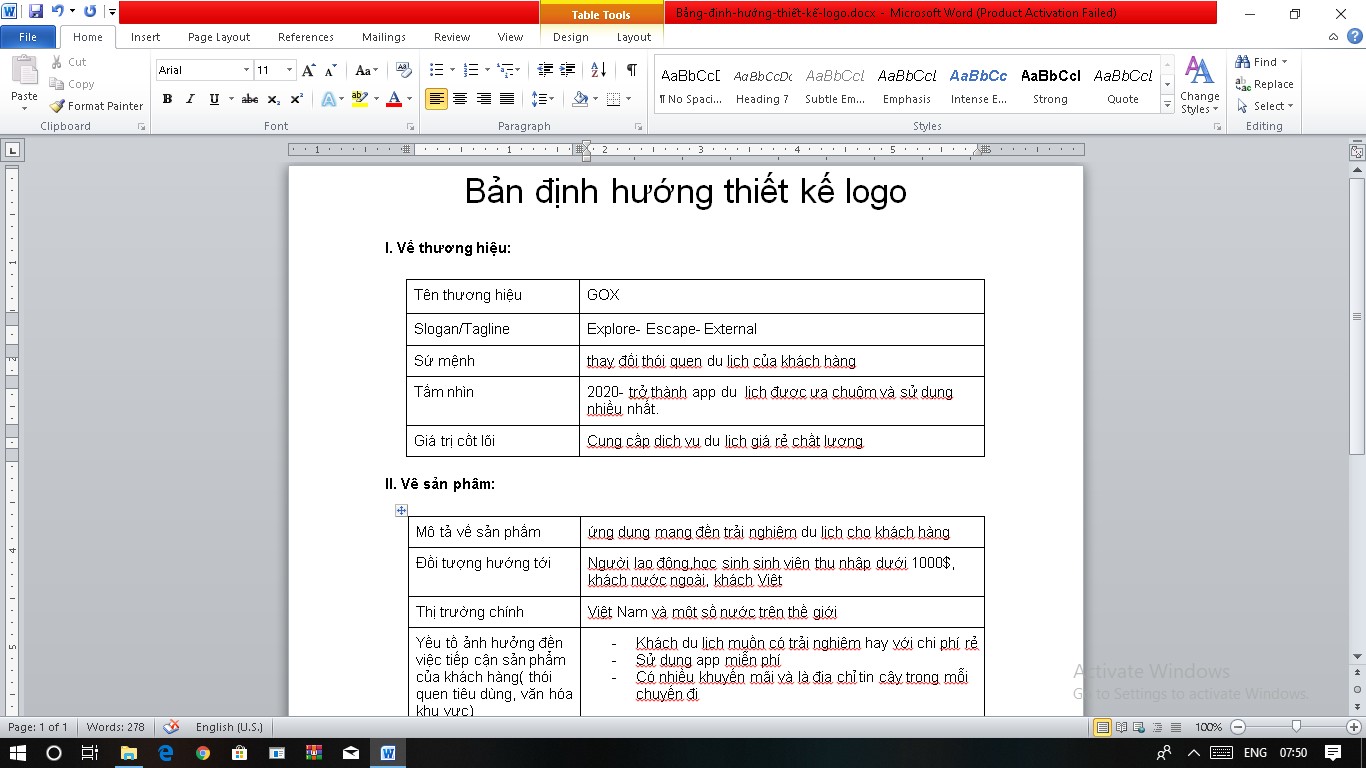Image resolution: width=1366 pixels, height=768 pixels.
Task: Open bullets list dropdown arrow
Action: click(x=451, y=70)
